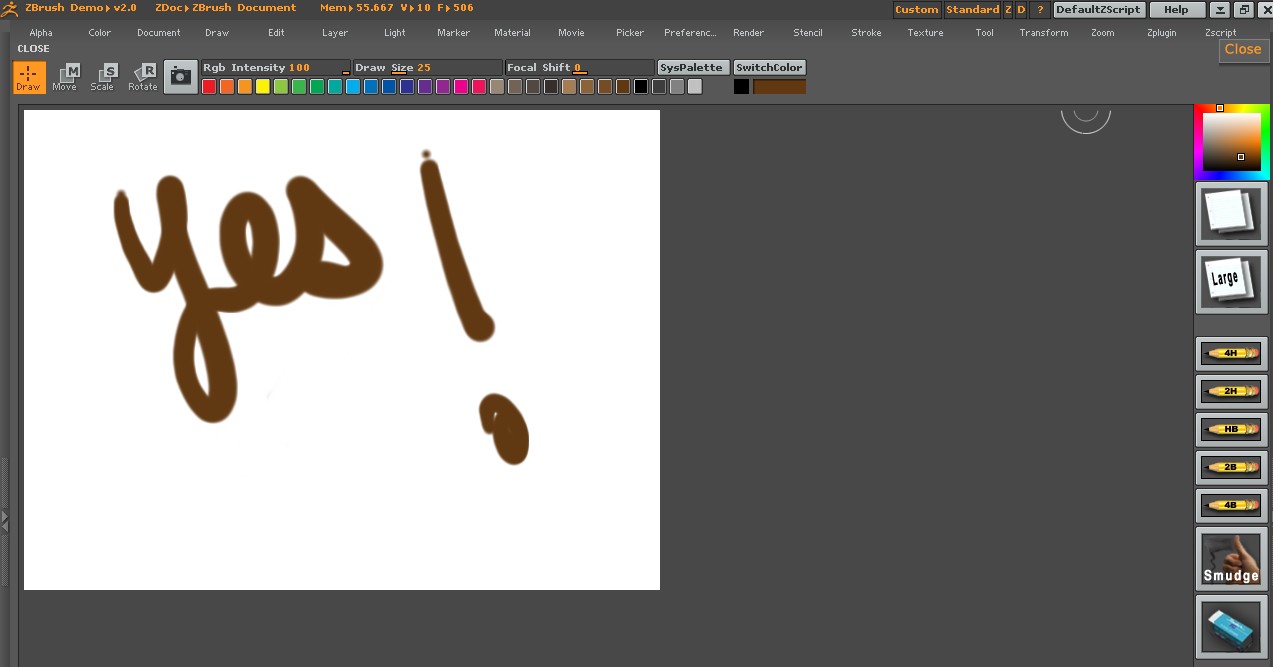Select the Draw mode tool

tap(29, 77)
